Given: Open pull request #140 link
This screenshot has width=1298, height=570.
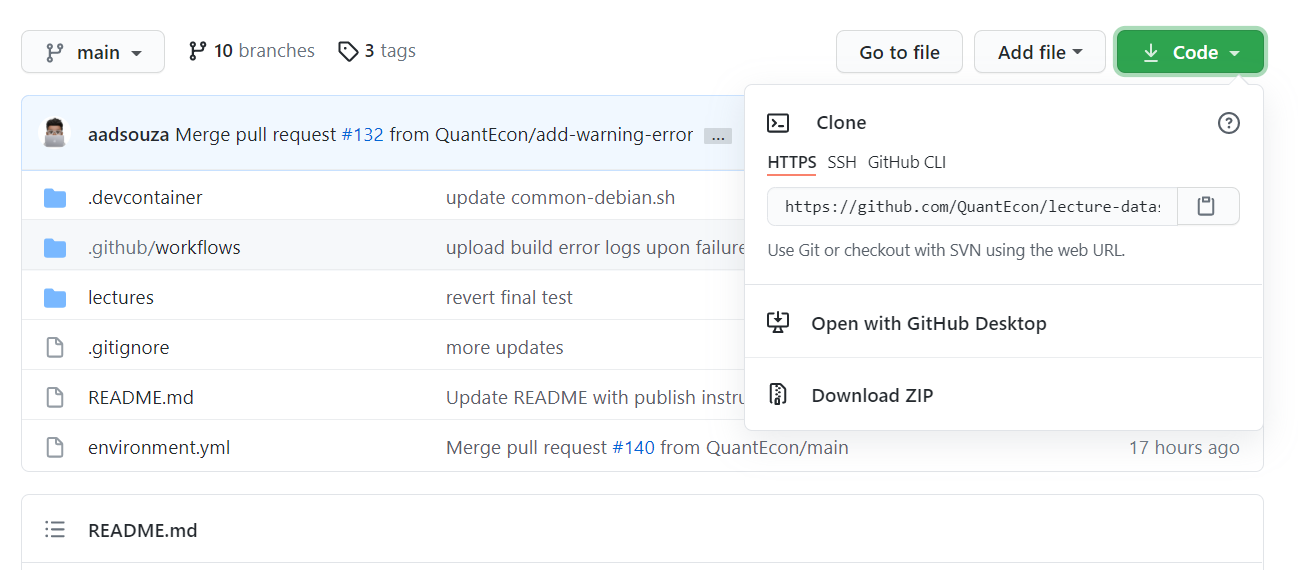Looking at the screenshot, I should (x=633, y=447).
